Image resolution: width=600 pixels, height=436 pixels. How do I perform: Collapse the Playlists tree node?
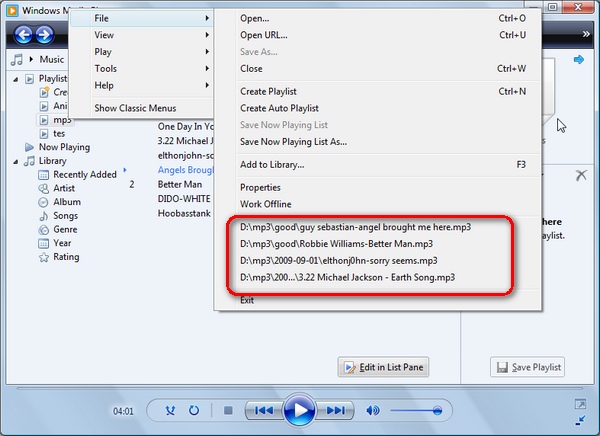point(16,79)
